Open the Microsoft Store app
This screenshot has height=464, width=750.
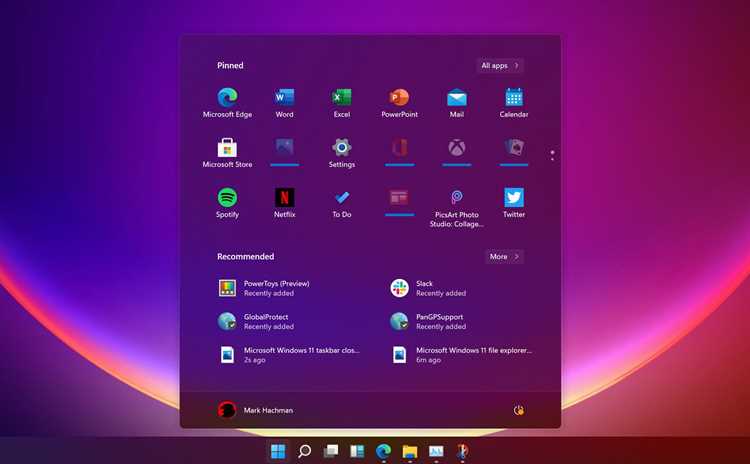pos(227,153)
